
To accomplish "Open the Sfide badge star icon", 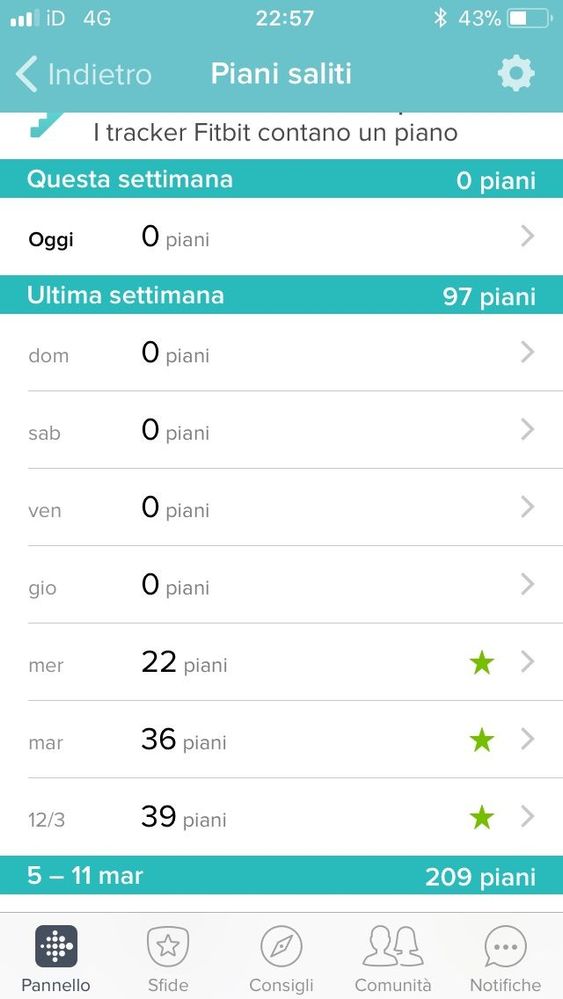I will pos(167,947).
